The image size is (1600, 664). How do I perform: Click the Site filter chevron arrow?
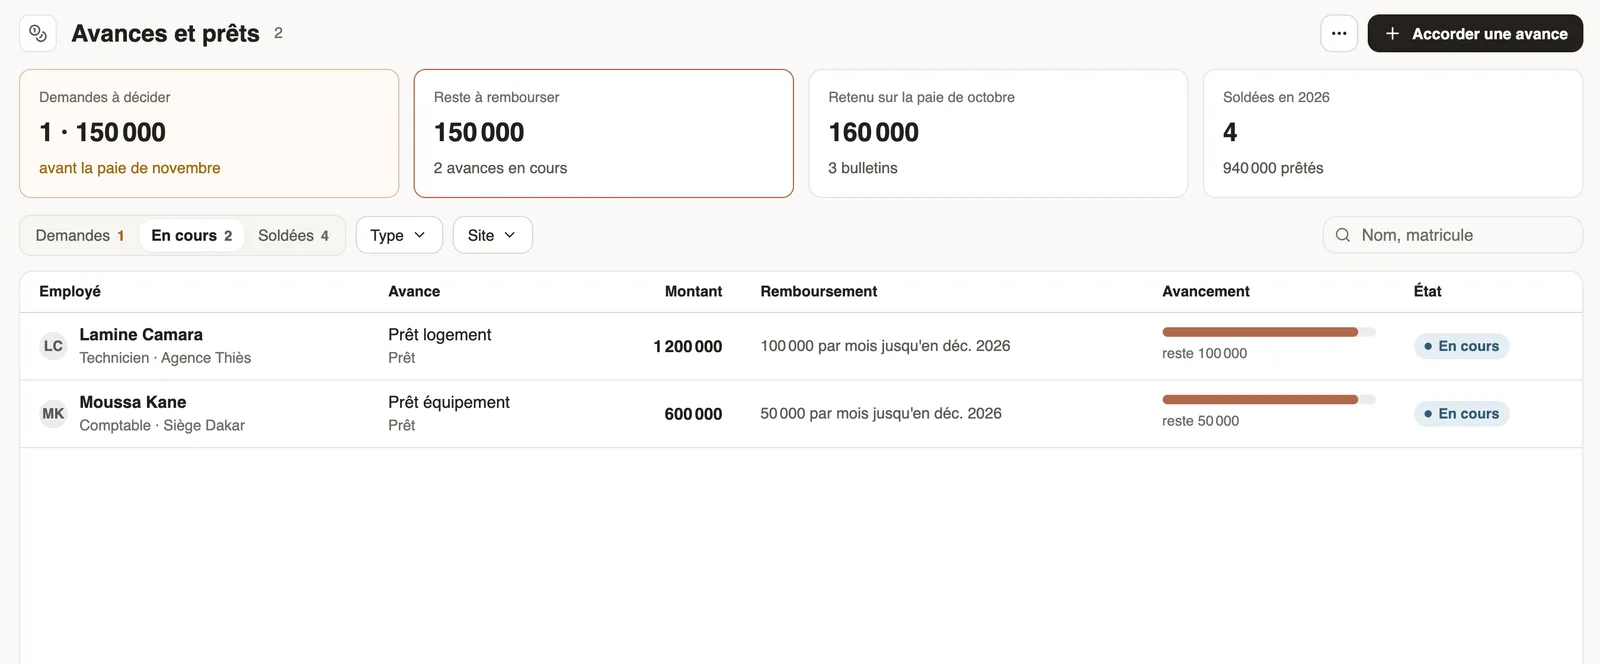pyautogui.click(x=510, y=235)
